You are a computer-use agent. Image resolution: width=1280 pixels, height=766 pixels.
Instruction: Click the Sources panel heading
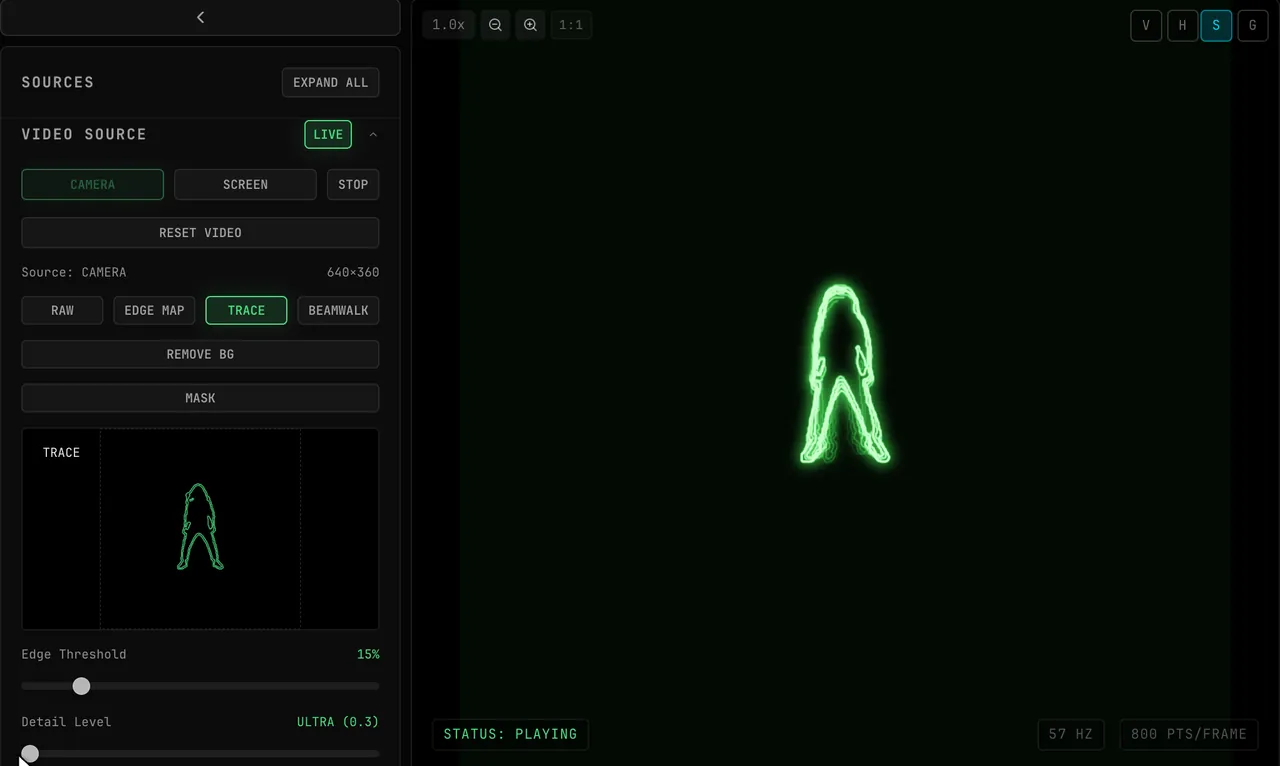tap(58, 82)
